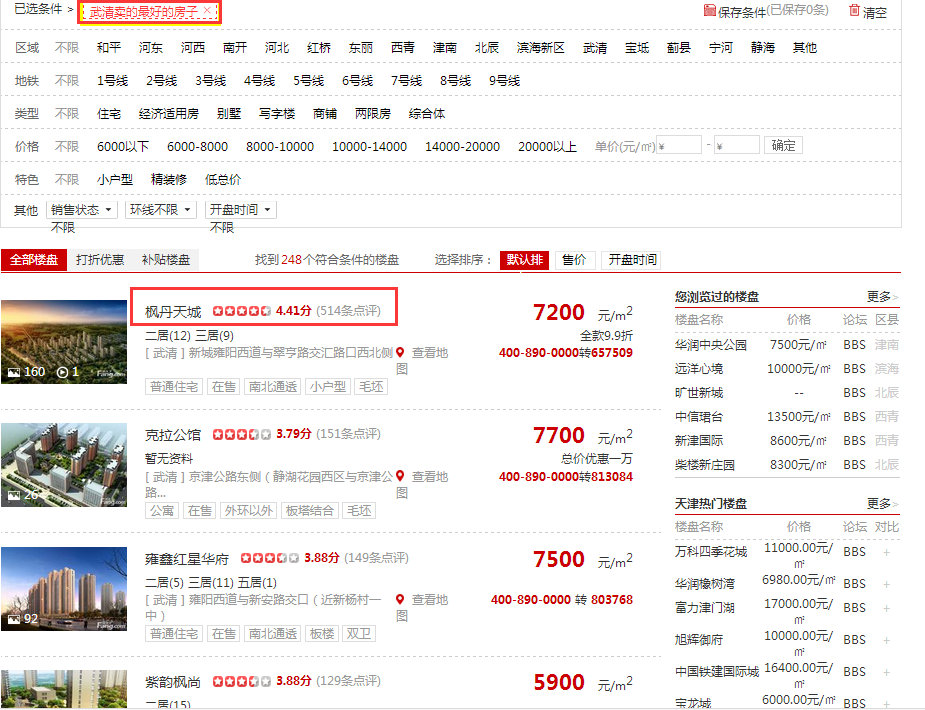Add 华润橡树湾 to compare
This screenshot has height=710, width=925.
tap(886, 584)
